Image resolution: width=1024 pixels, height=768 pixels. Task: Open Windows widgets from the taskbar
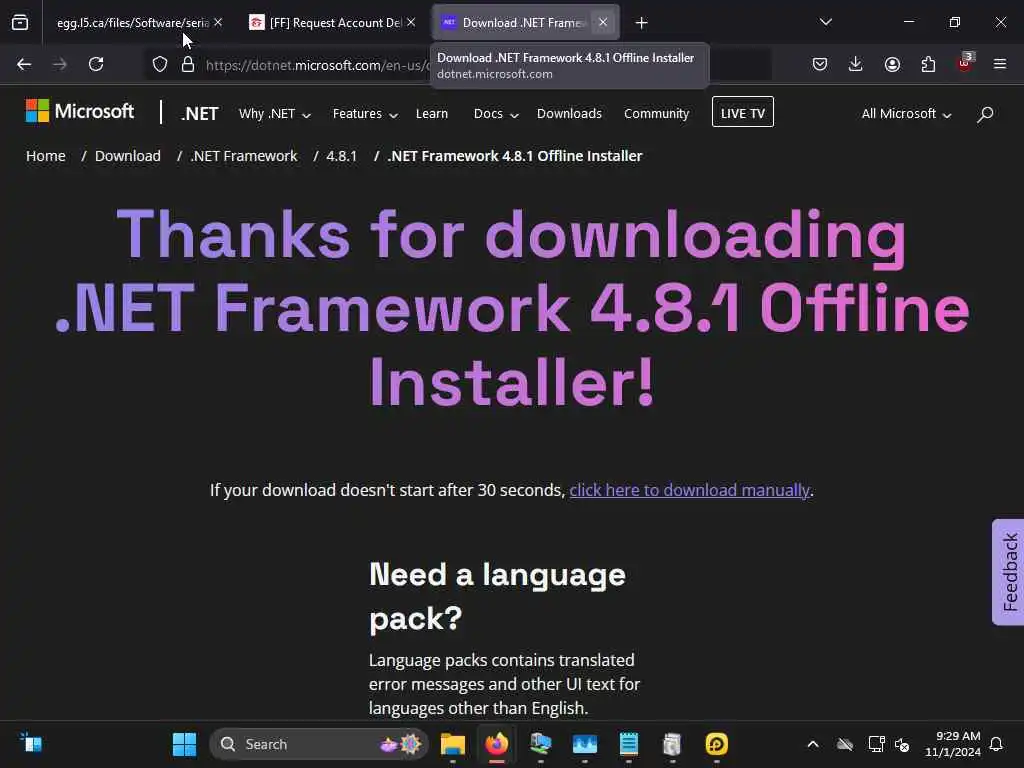click(x=31, y=743)
